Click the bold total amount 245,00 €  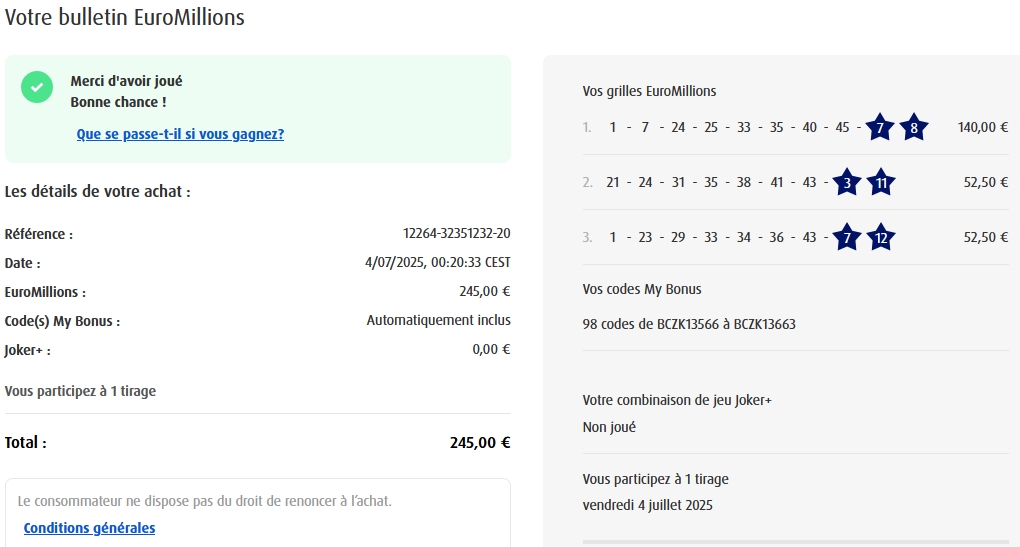[x=480, y=443]
